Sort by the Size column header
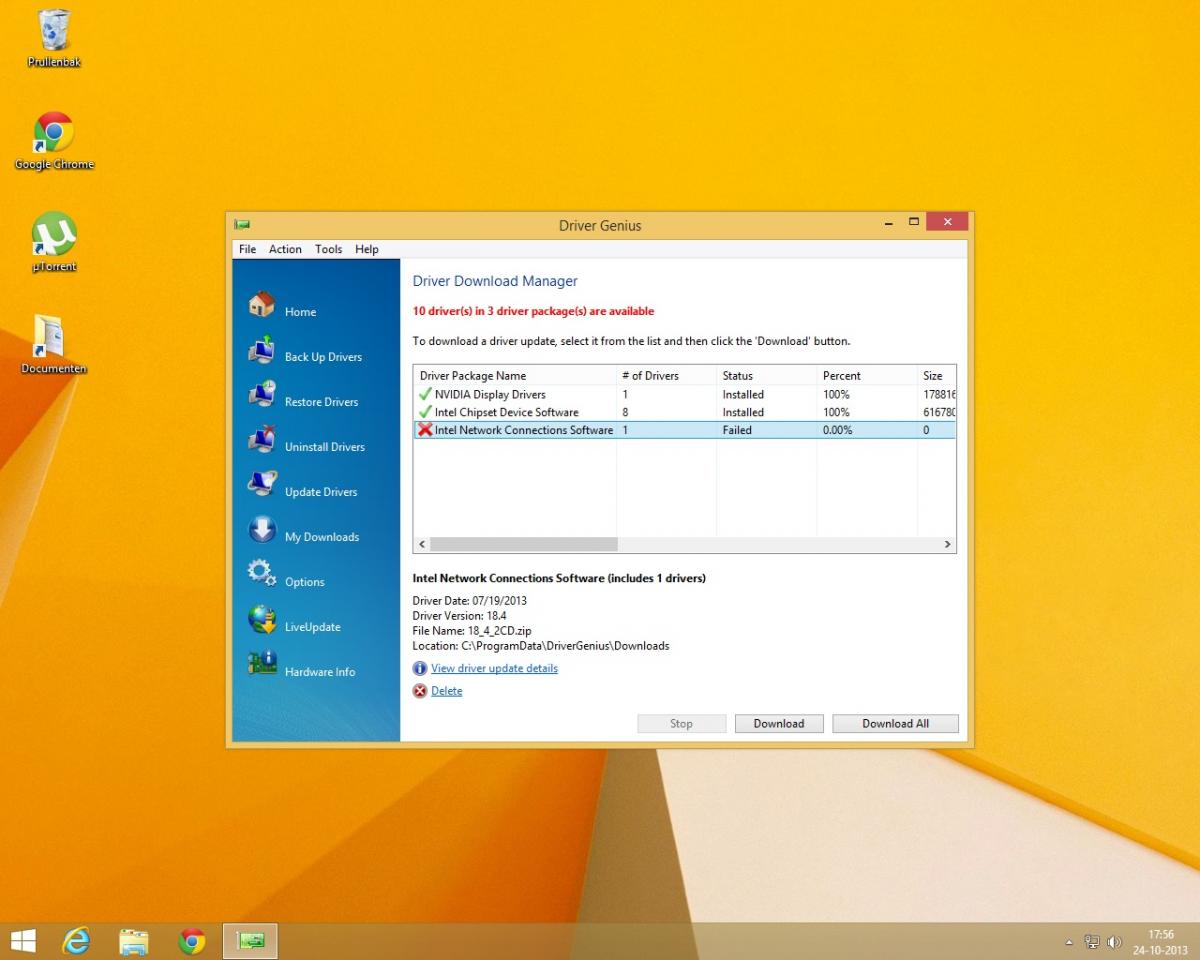Screen dimensions: 1200x960 pyautogui.click(x=936, y=376)
